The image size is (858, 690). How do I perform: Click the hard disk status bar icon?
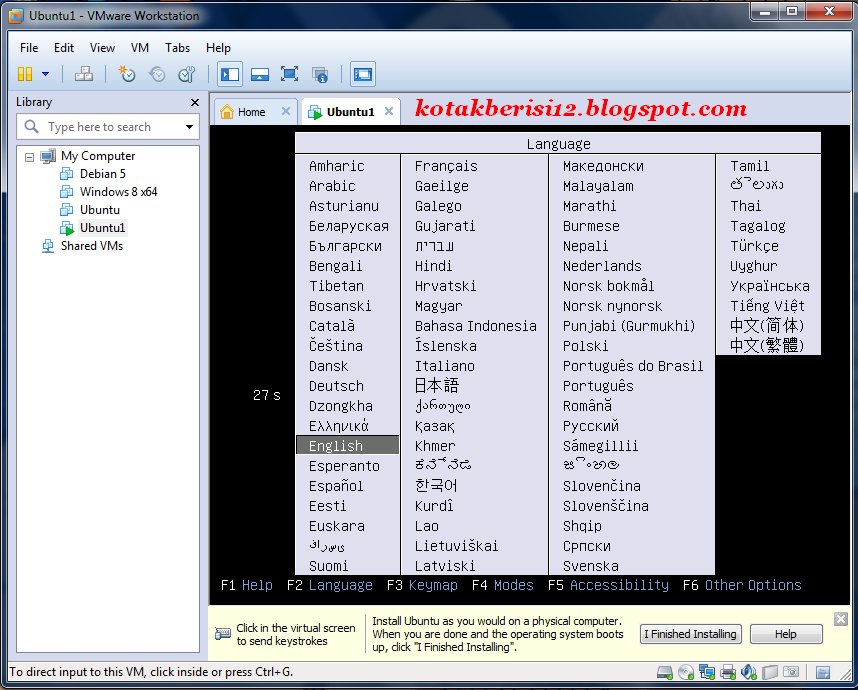pos(664,672)
